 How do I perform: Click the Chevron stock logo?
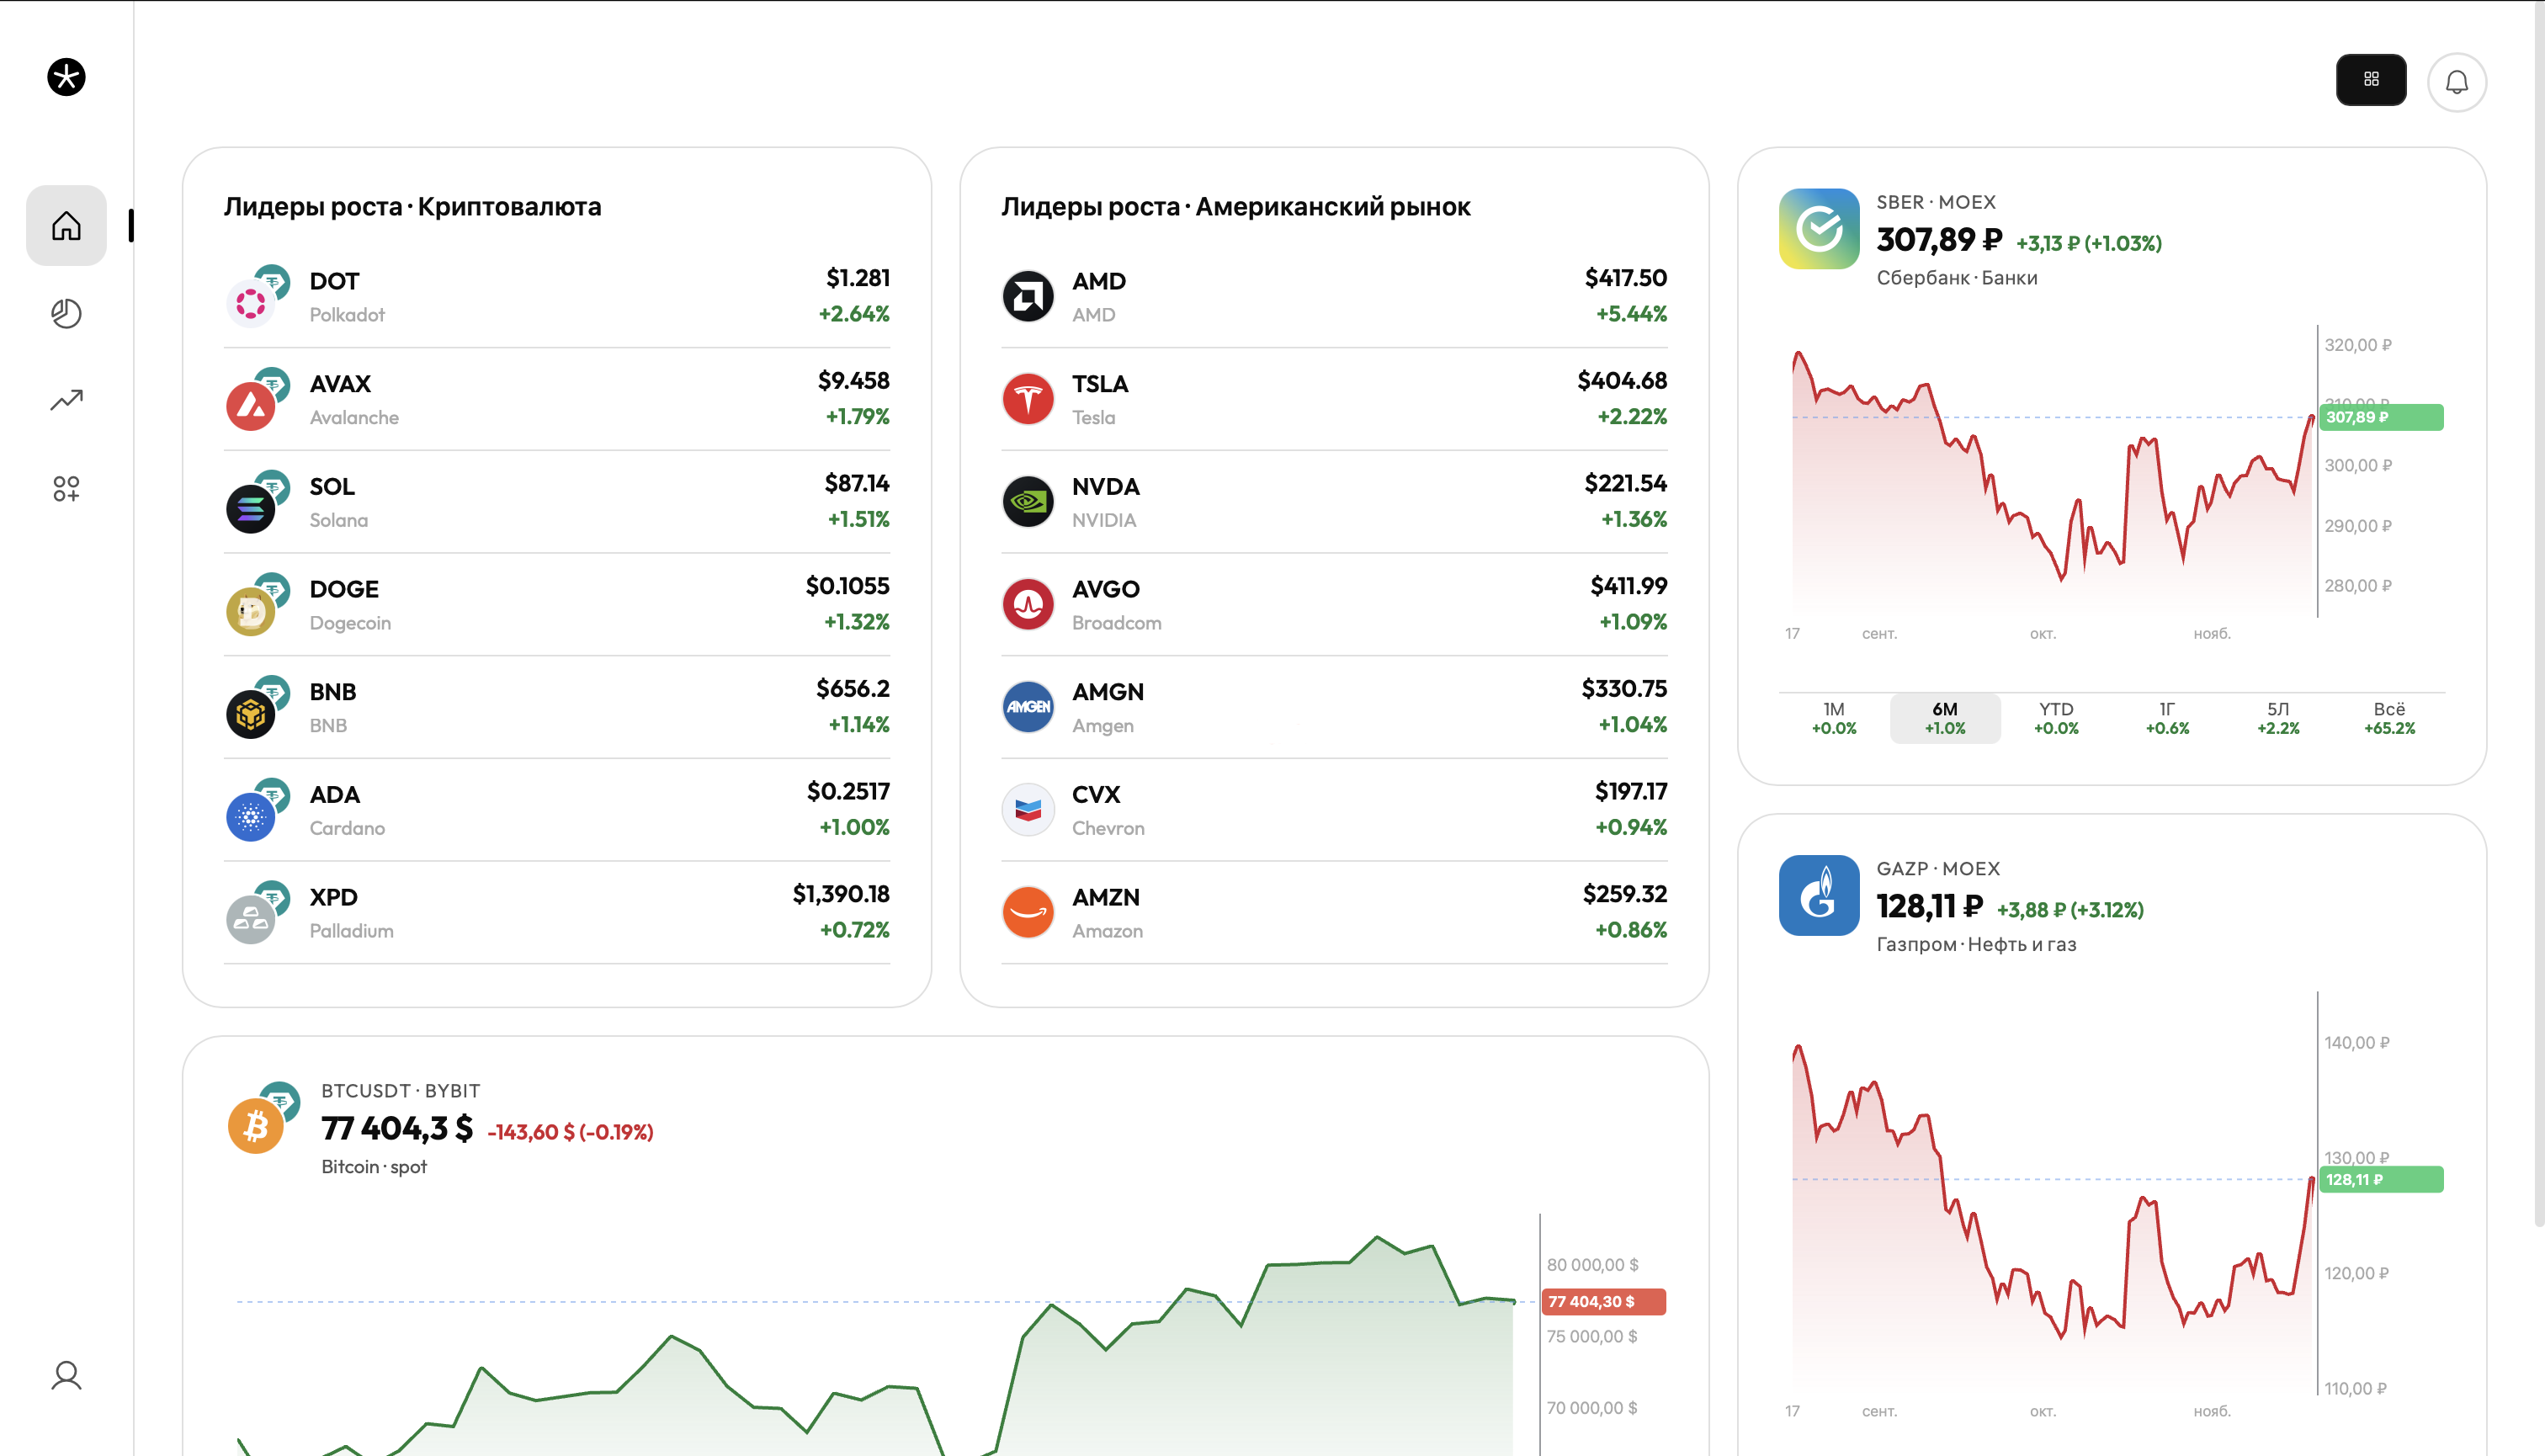tap(1028, 810)
